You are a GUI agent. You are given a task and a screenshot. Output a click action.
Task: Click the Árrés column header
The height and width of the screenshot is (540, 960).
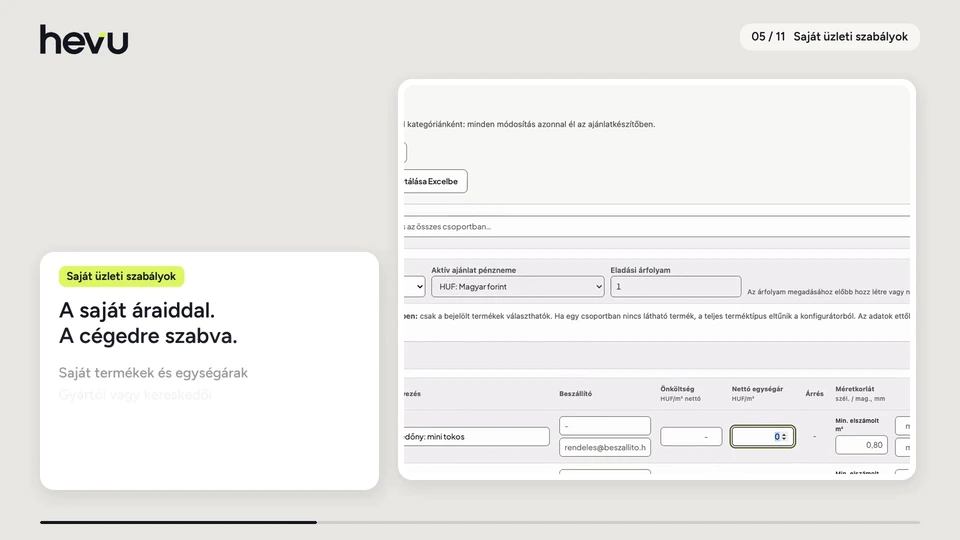[x=814, y=394]
